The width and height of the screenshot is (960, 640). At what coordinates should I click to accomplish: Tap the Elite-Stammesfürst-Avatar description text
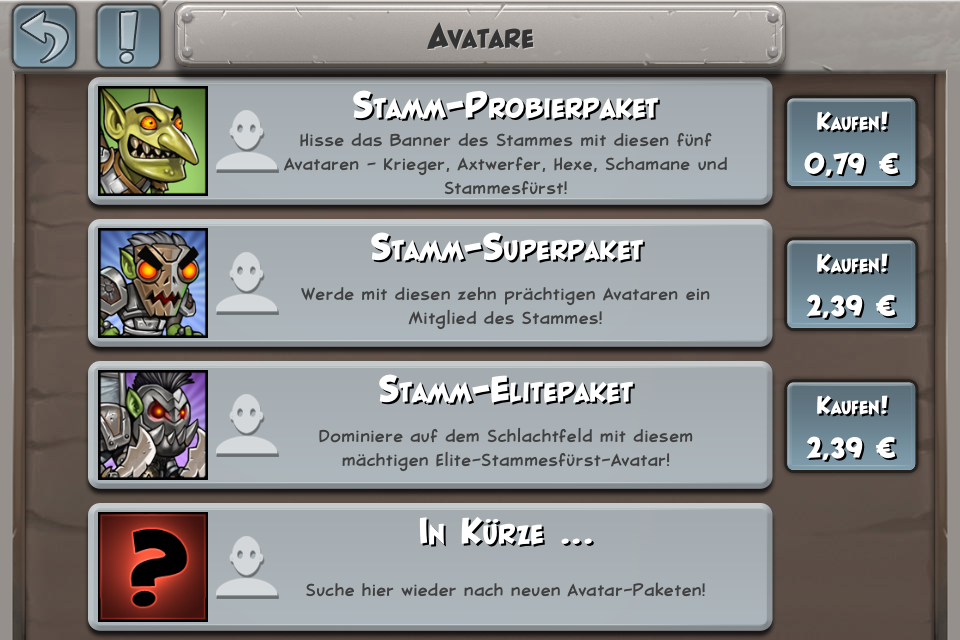click(506, 448)
